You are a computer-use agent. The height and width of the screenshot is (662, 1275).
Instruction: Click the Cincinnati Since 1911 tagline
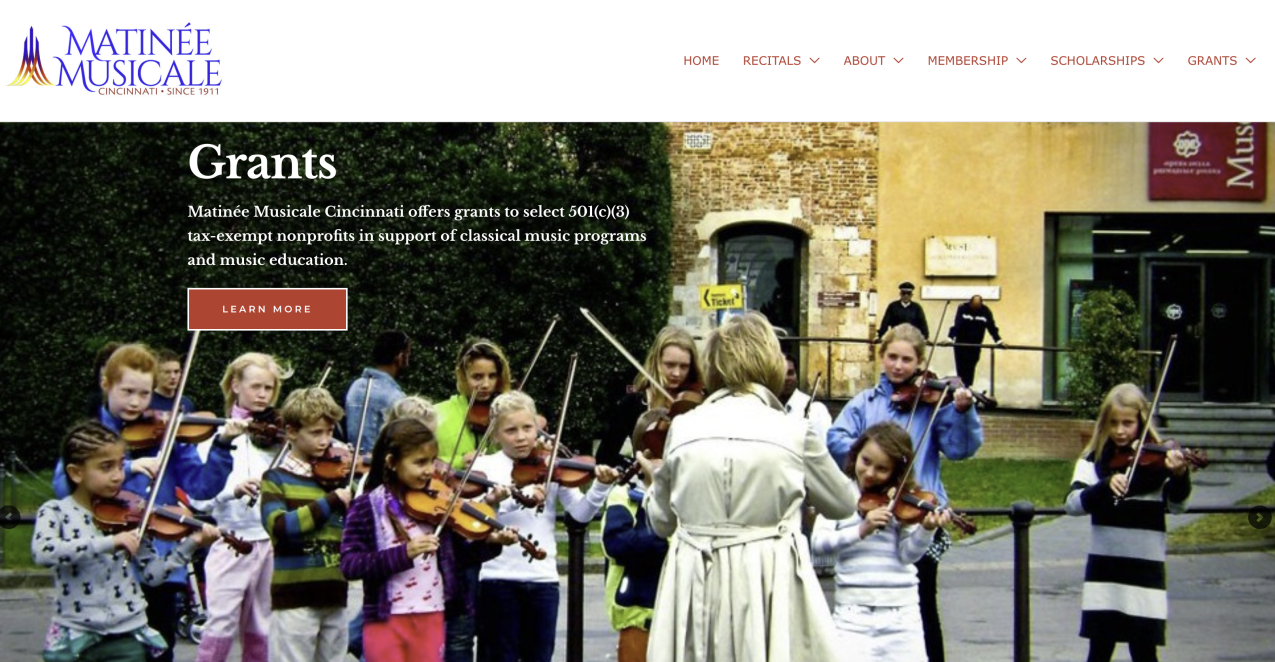coord(160,91)
